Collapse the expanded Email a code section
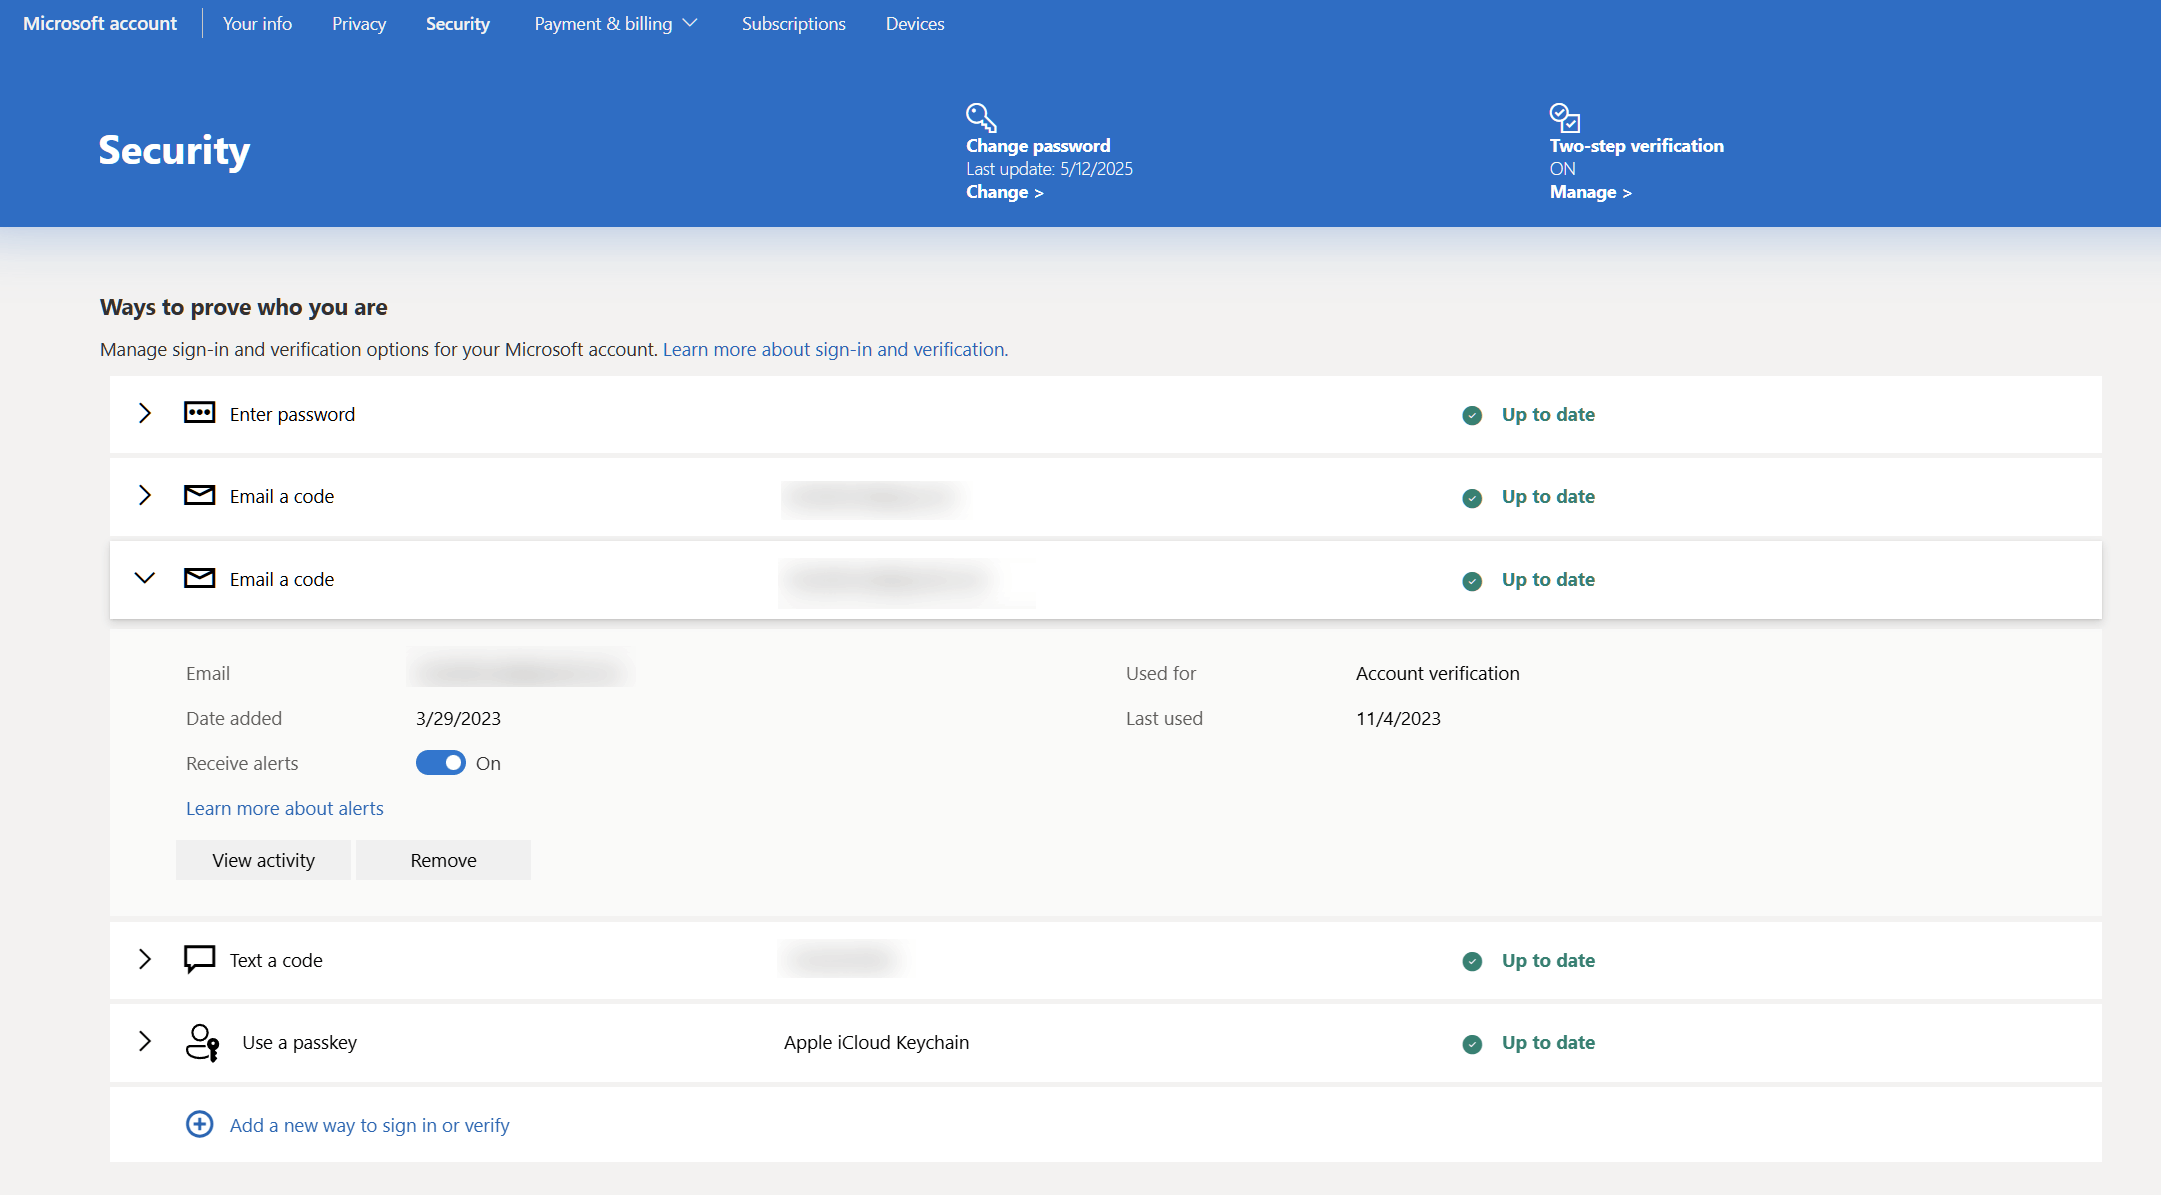Screen dimensions: 2161x1195 145,578
